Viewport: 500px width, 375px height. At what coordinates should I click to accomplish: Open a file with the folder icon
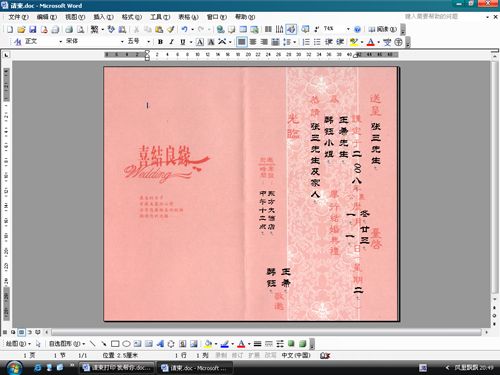coord(21,30)
